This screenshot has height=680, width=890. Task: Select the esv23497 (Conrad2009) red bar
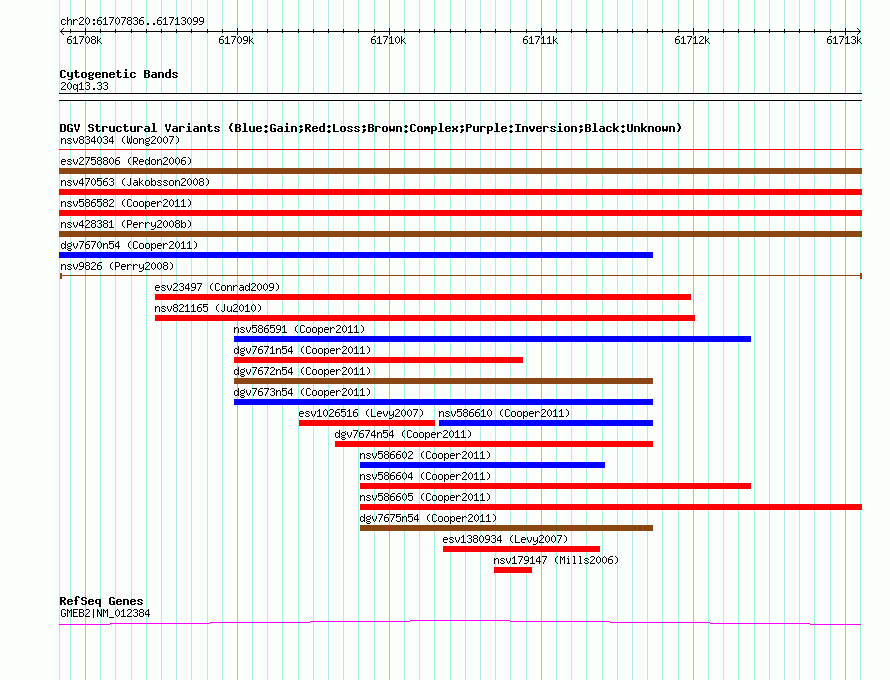[423, 297]
